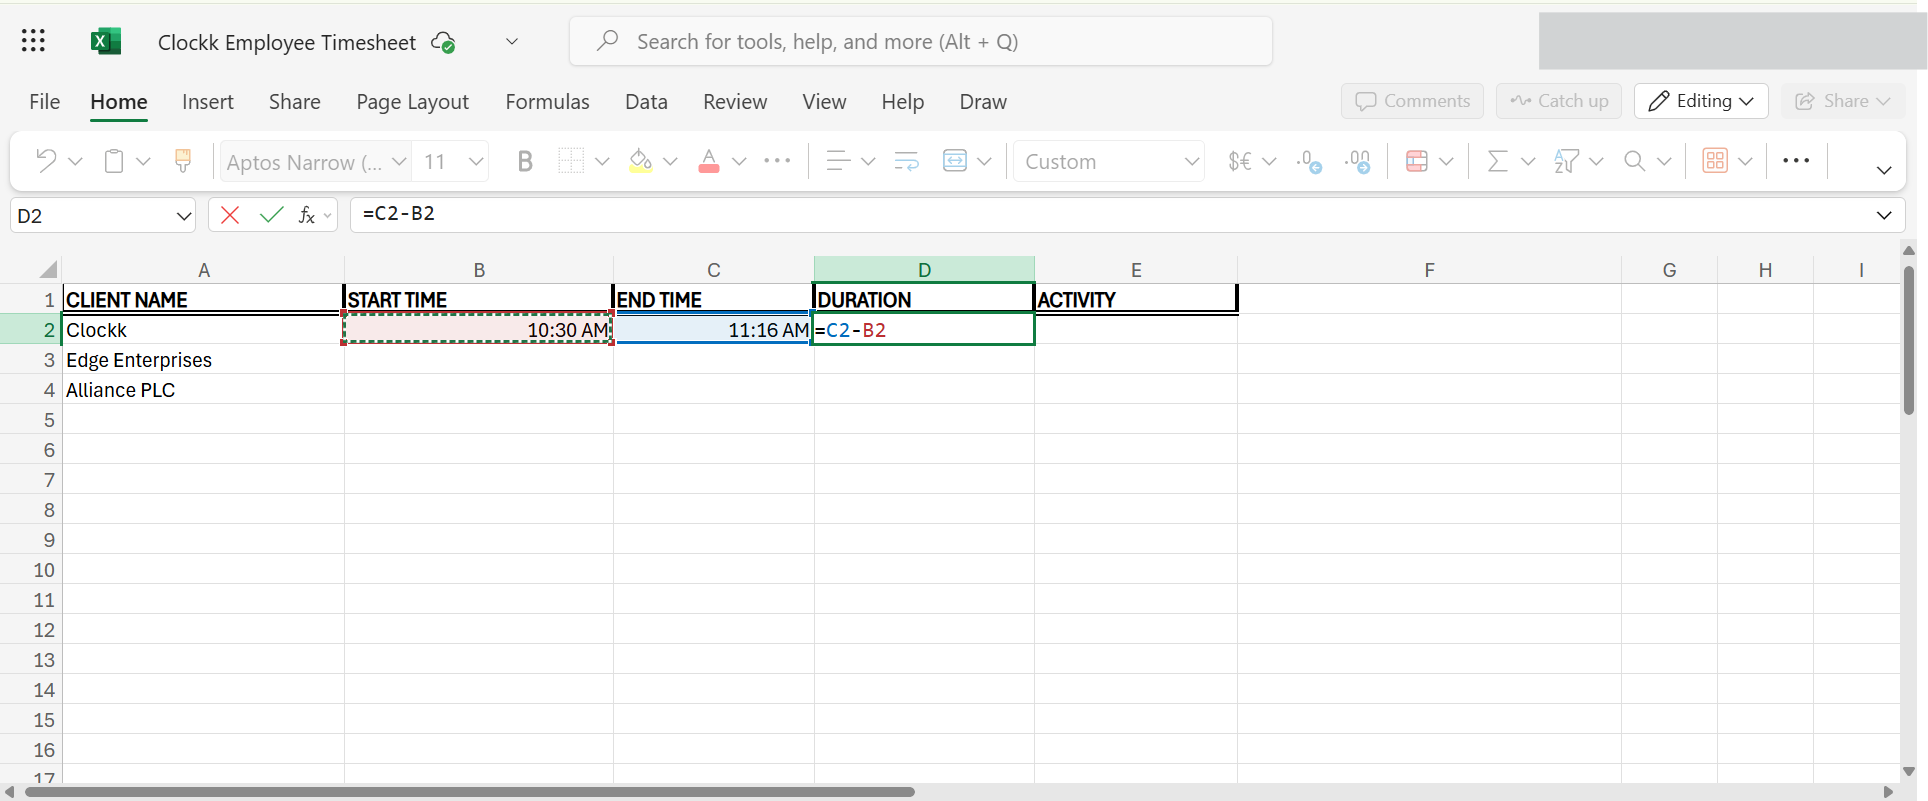This screenshot has width=1928, height=801.
Task: Expand the Name Box dropdown arrow
Action: [x=184, y=216]
